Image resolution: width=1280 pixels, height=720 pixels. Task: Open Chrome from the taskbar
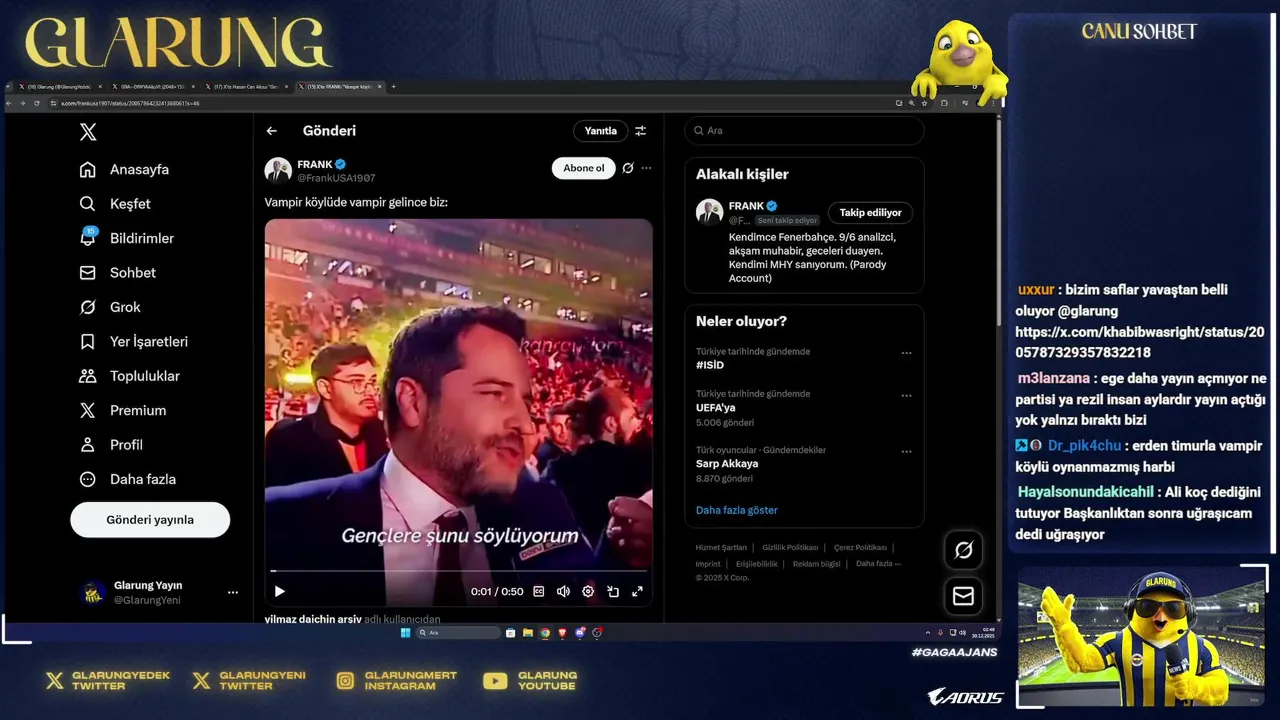pyautogui.click(x=545, y=633)
